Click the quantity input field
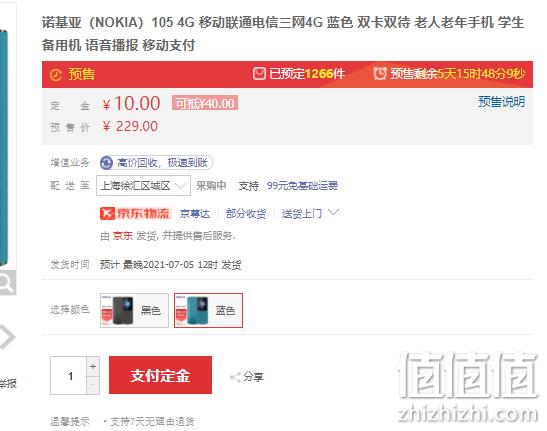The height and width of the screenshot is (431, 547). [x=68, y=376]
